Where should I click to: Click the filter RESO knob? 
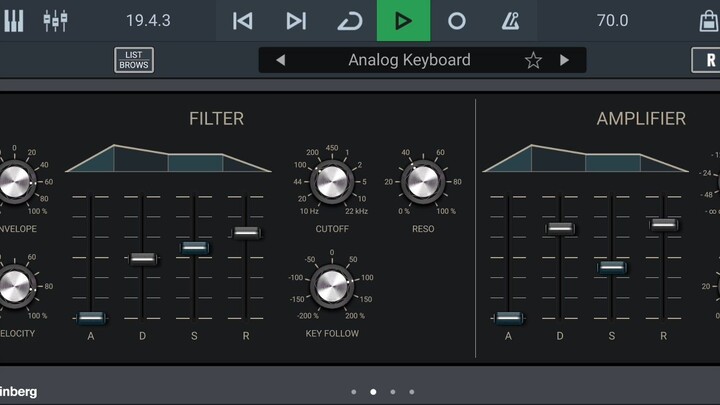click(x=423, y=182)
